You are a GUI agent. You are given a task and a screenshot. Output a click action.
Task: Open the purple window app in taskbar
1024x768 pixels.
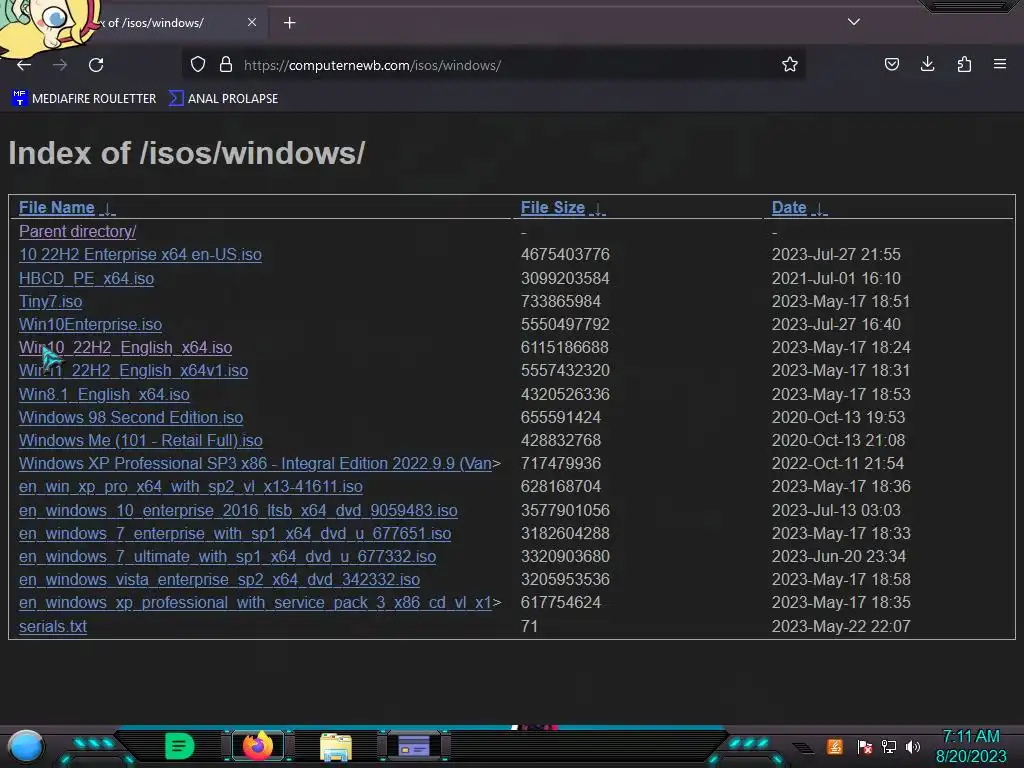tap(414, 746)
